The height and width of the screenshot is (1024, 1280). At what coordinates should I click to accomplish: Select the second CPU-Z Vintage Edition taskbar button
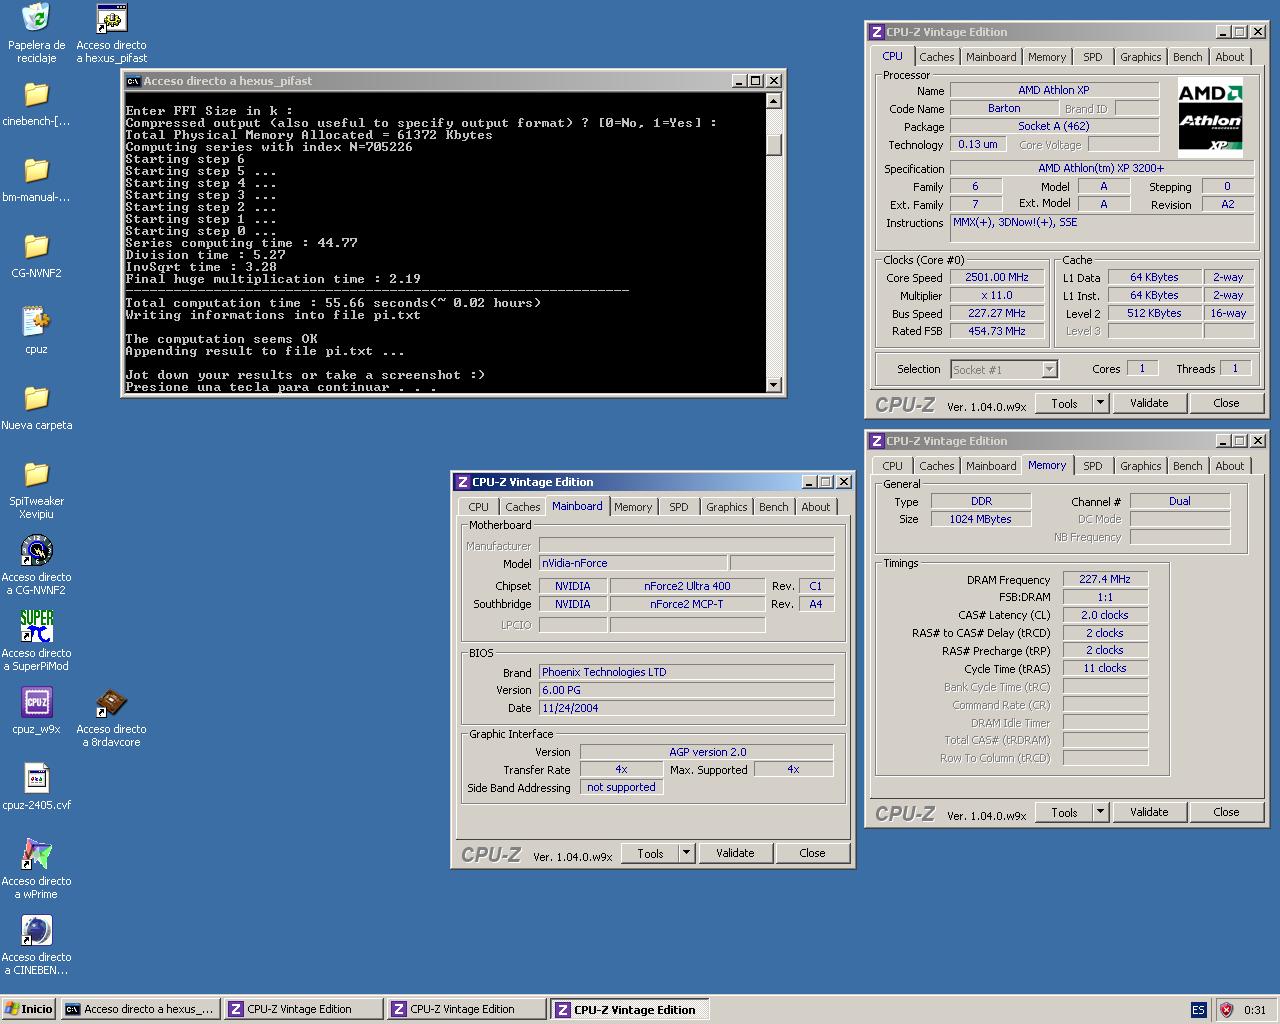pyautogui.click(x=467, y=1009)
